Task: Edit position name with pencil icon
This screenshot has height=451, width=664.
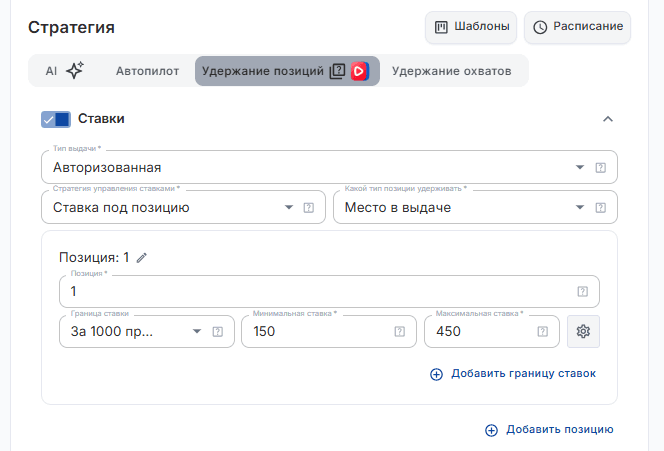Action: click(x=141, y=258)
